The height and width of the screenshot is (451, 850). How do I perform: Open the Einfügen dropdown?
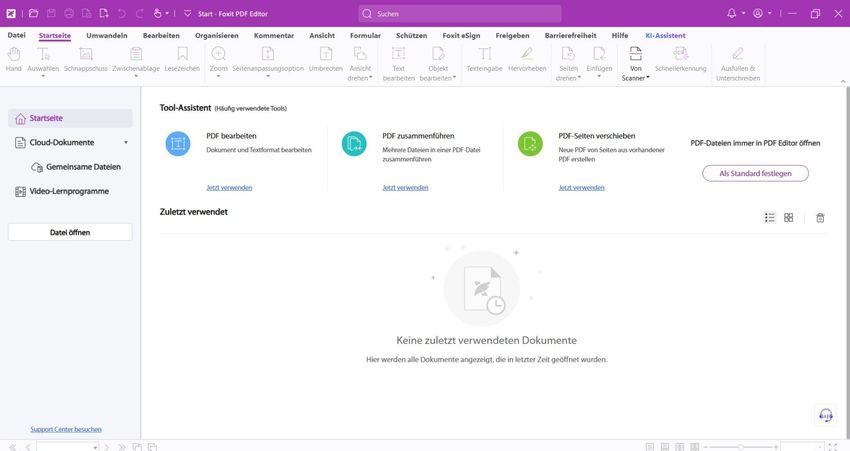click(x=599, y=76)
